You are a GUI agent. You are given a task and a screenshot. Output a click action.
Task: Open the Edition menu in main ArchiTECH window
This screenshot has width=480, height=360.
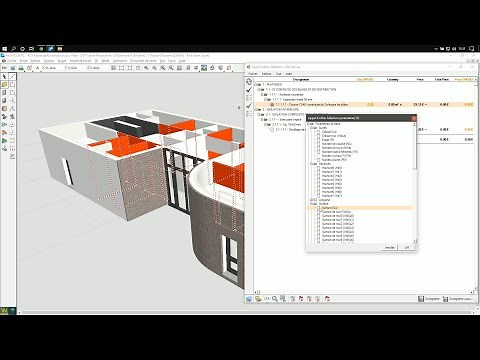coord(35,61)
